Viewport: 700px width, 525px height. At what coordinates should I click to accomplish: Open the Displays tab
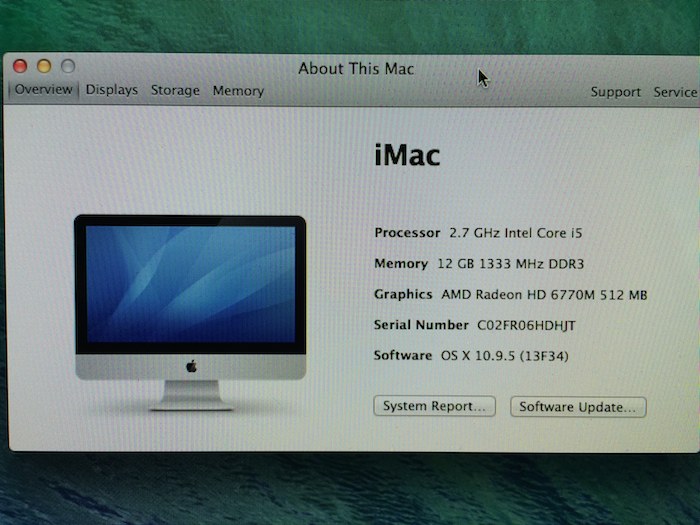(x=111, y=90)
